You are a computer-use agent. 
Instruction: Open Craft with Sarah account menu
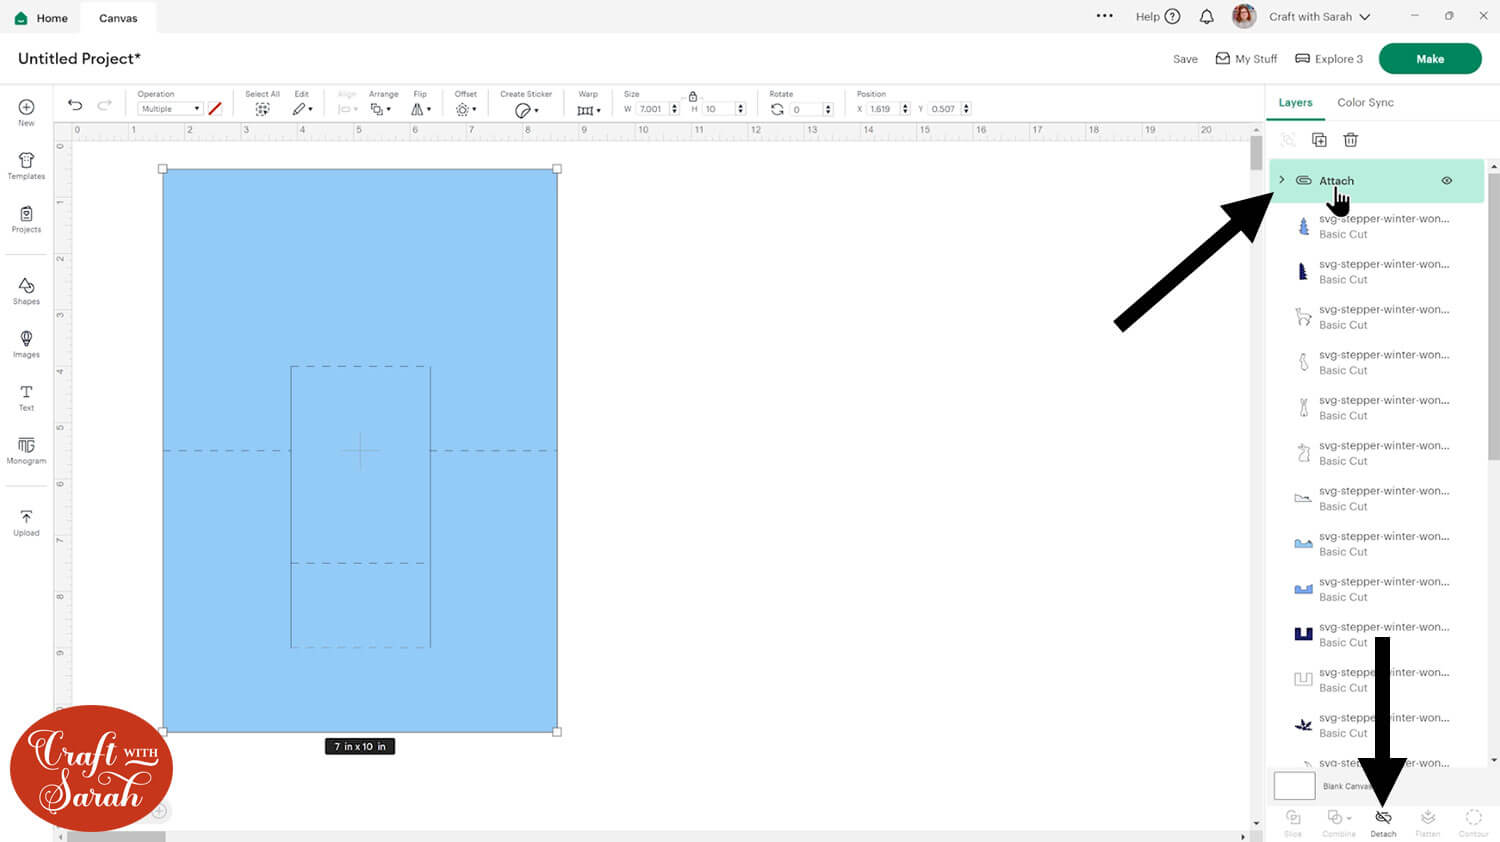pos(1318,17)
